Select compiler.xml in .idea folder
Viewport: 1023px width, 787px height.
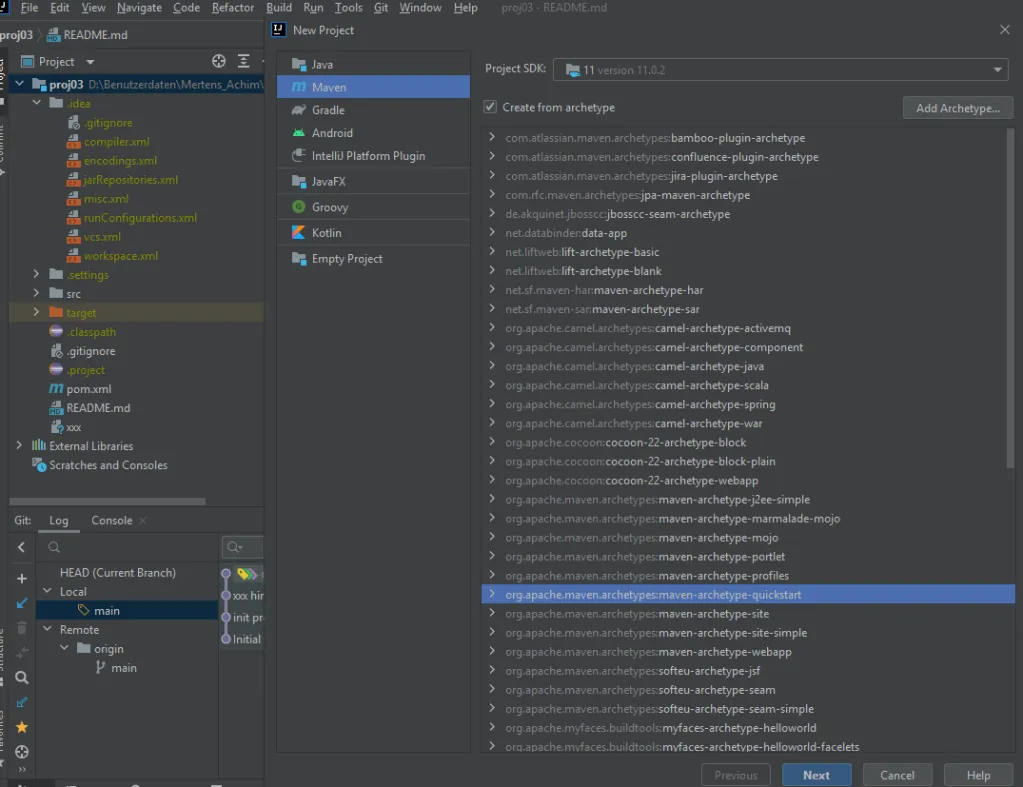(x=116, y=142)
